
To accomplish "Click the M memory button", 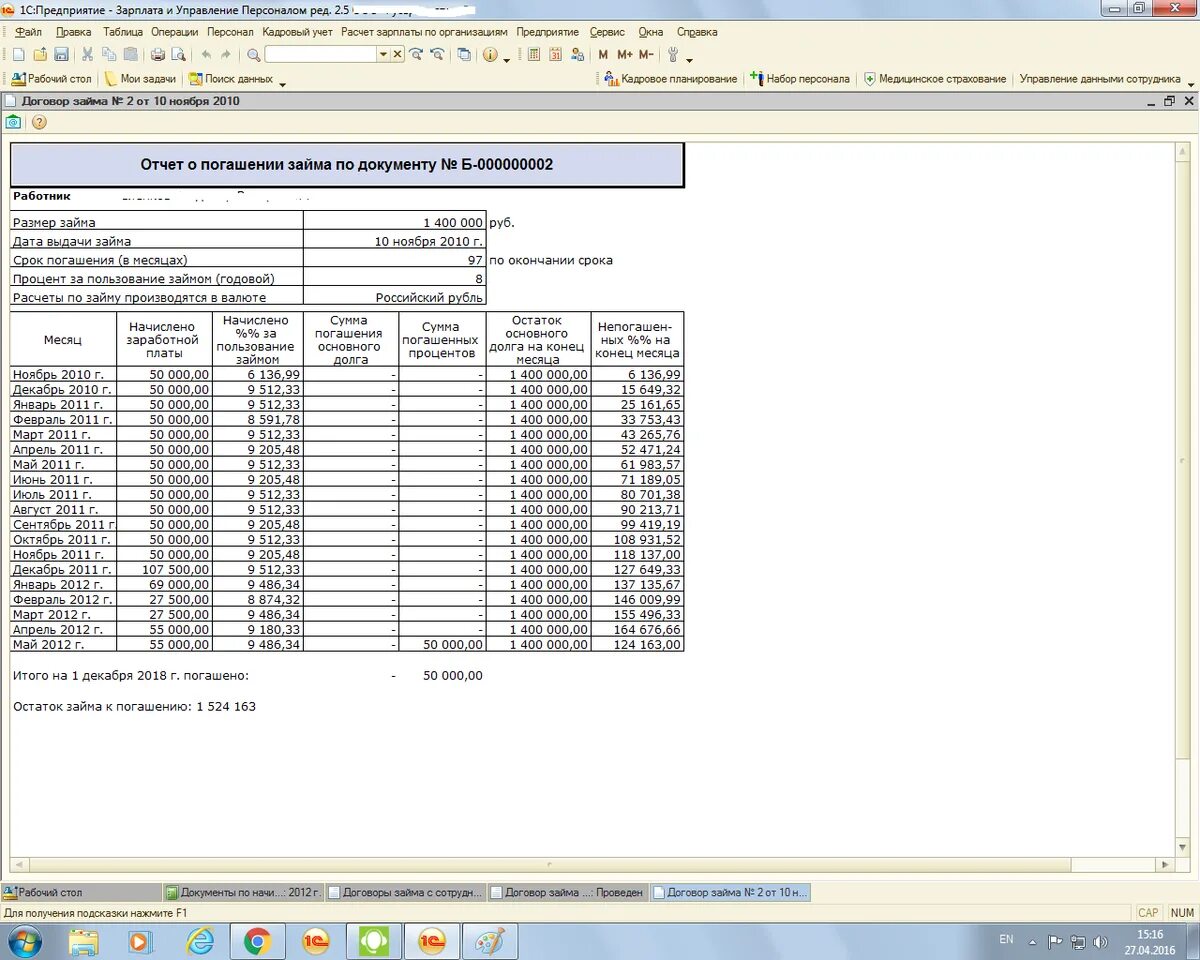I will [603, 55].
